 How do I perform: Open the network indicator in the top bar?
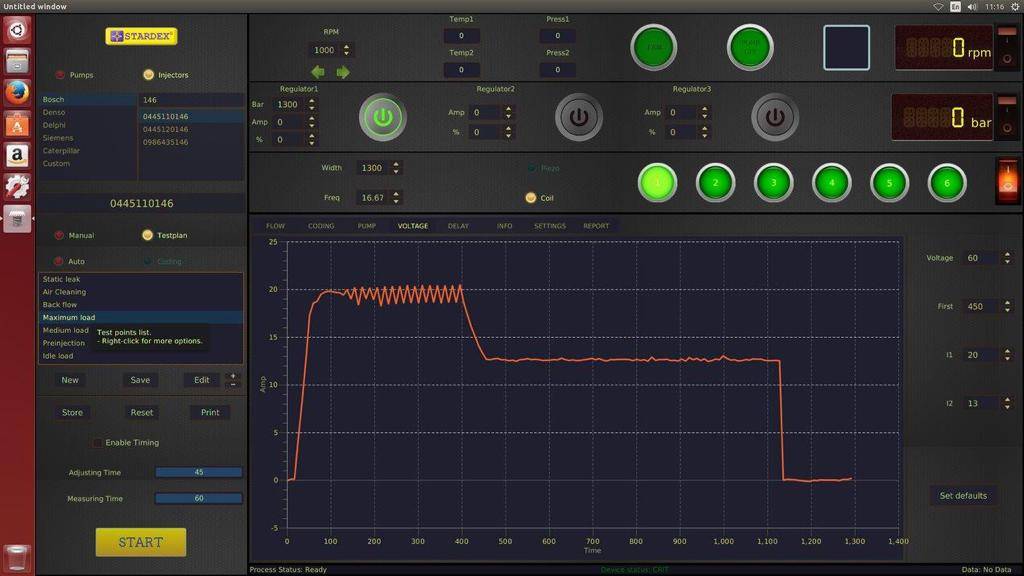coord(938,7)
